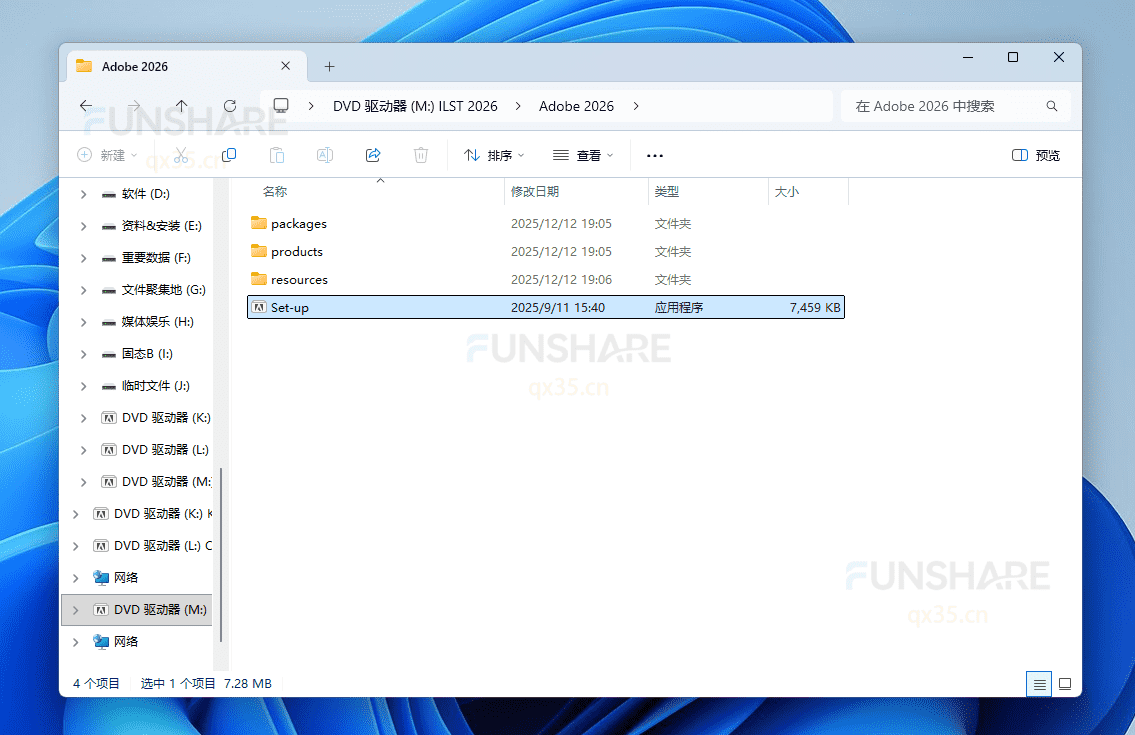The height and width of the screenshot is (735, 1135).
Task: Click the Cut scissors icon
Action: 181,155
